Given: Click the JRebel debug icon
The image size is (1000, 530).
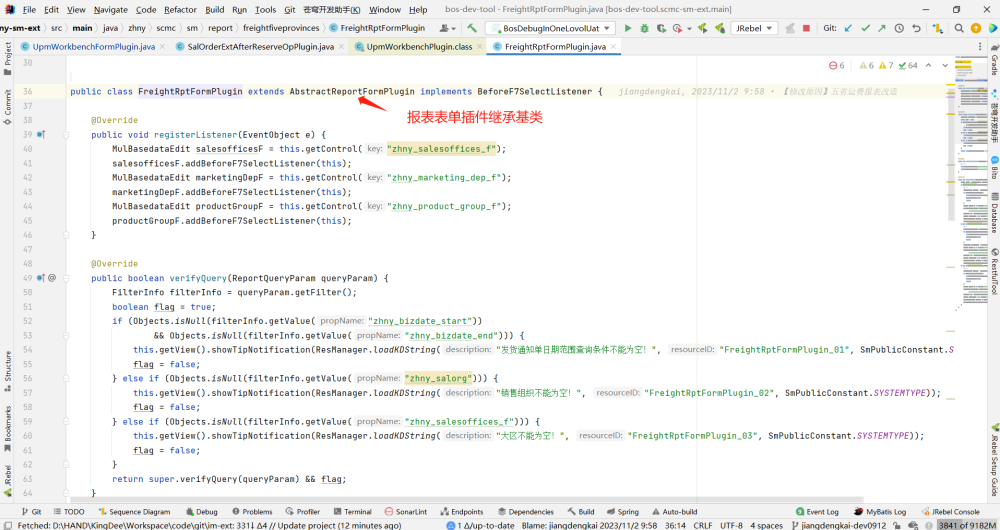Looking at the screenshot, I should click(x=719, y=28).
